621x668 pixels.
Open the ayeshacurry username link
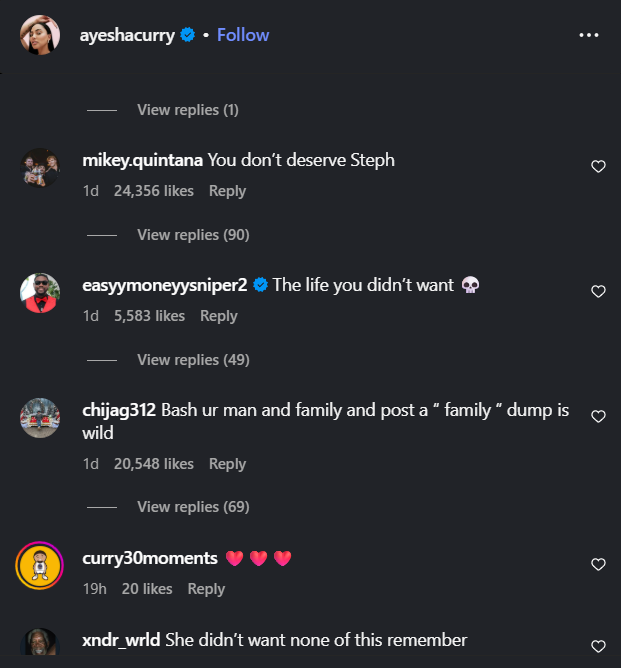point(125,35)
